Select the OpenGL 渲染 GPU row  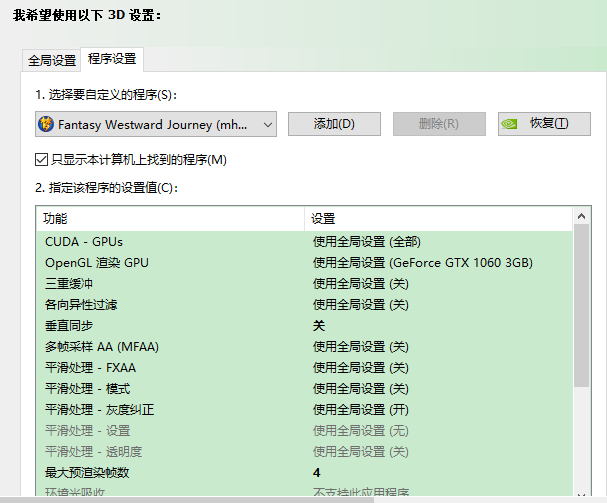(304, 263)
